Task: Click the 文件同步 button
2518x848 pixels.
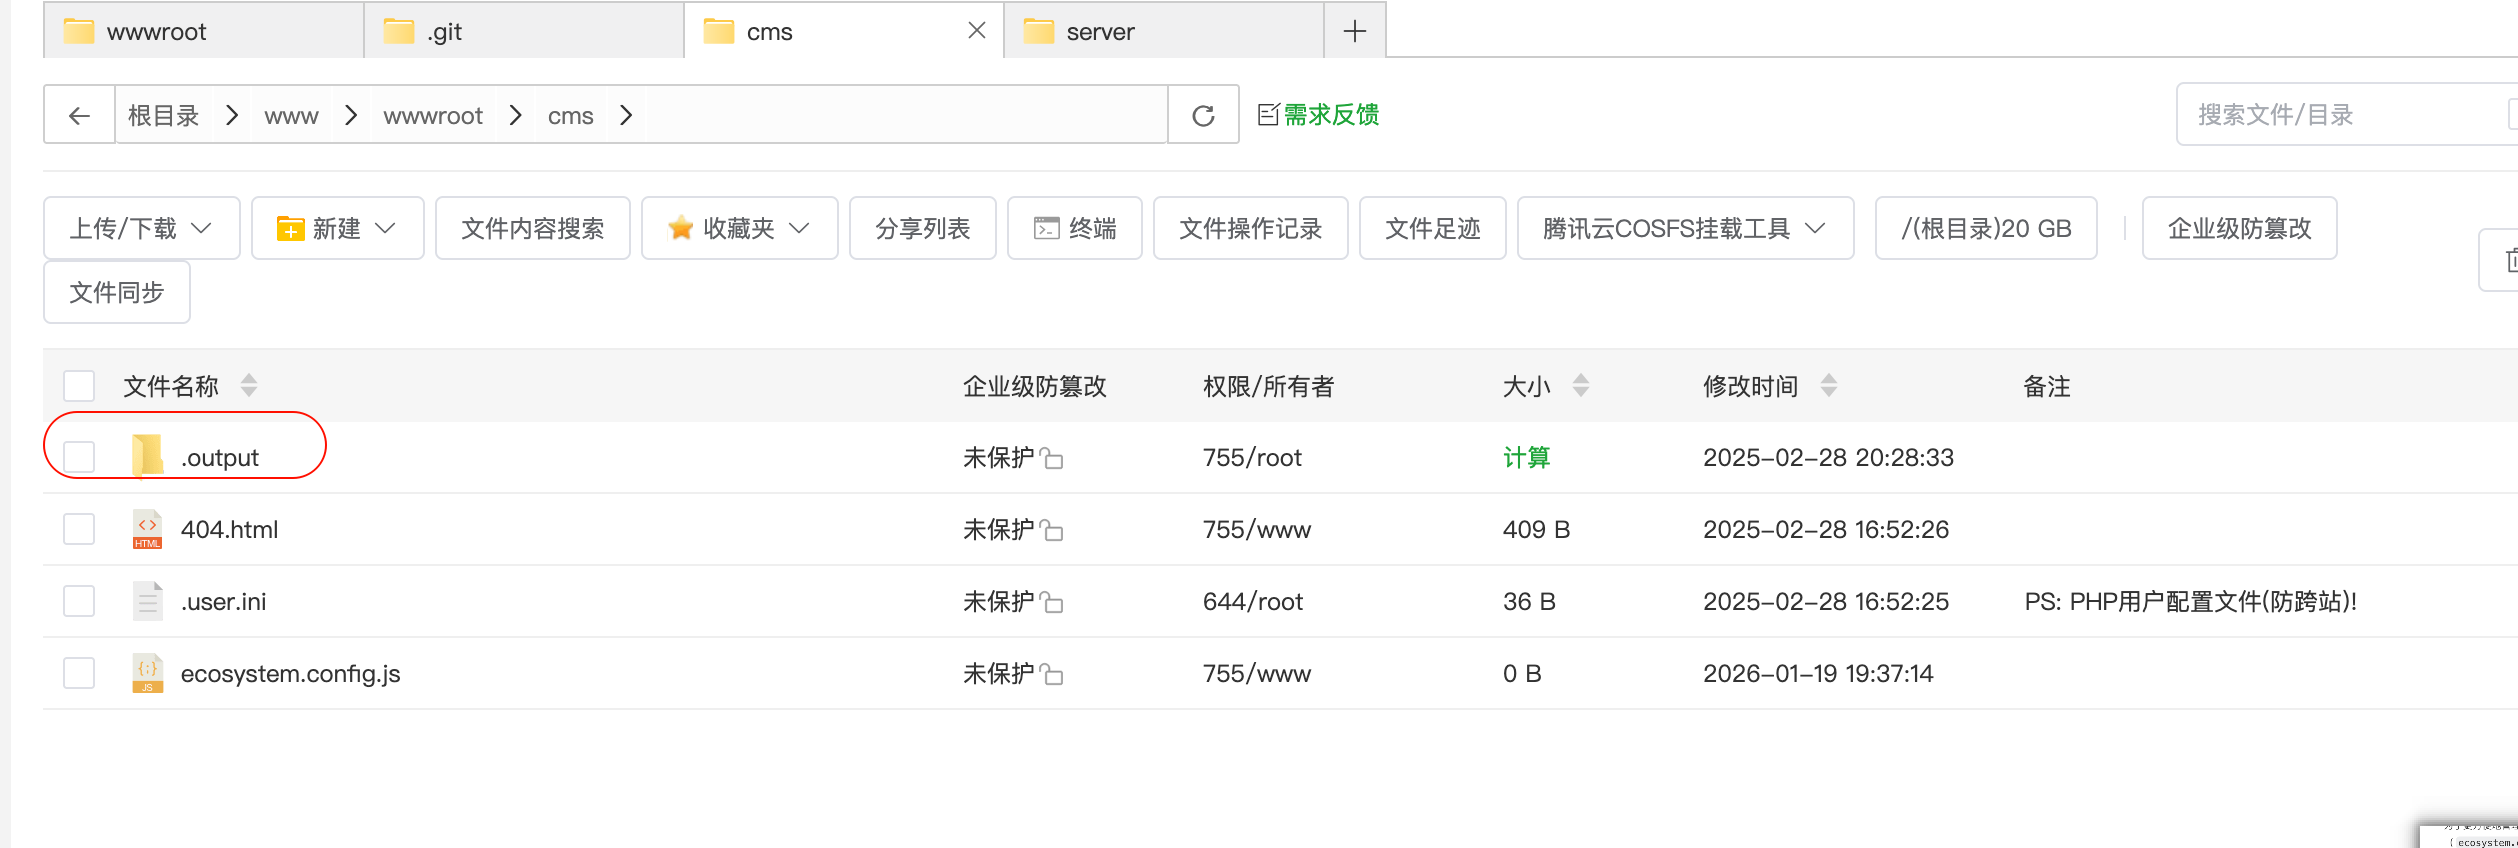Action: tap(117, 292)
